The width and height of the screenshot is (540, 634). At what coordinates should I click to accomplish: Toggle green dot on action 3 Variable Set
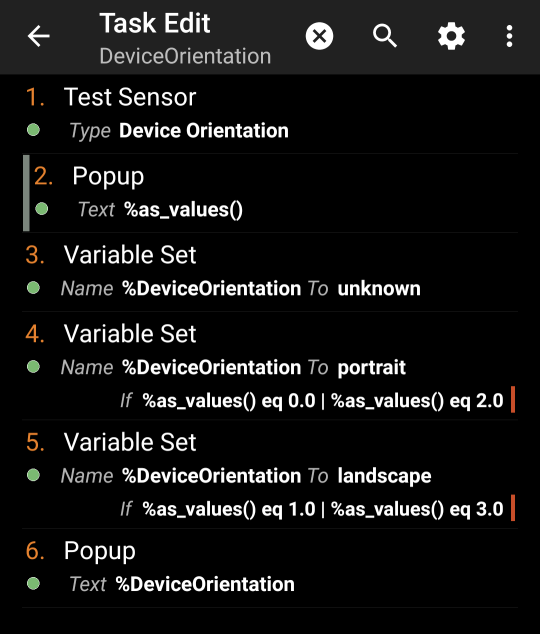(33, 287)
